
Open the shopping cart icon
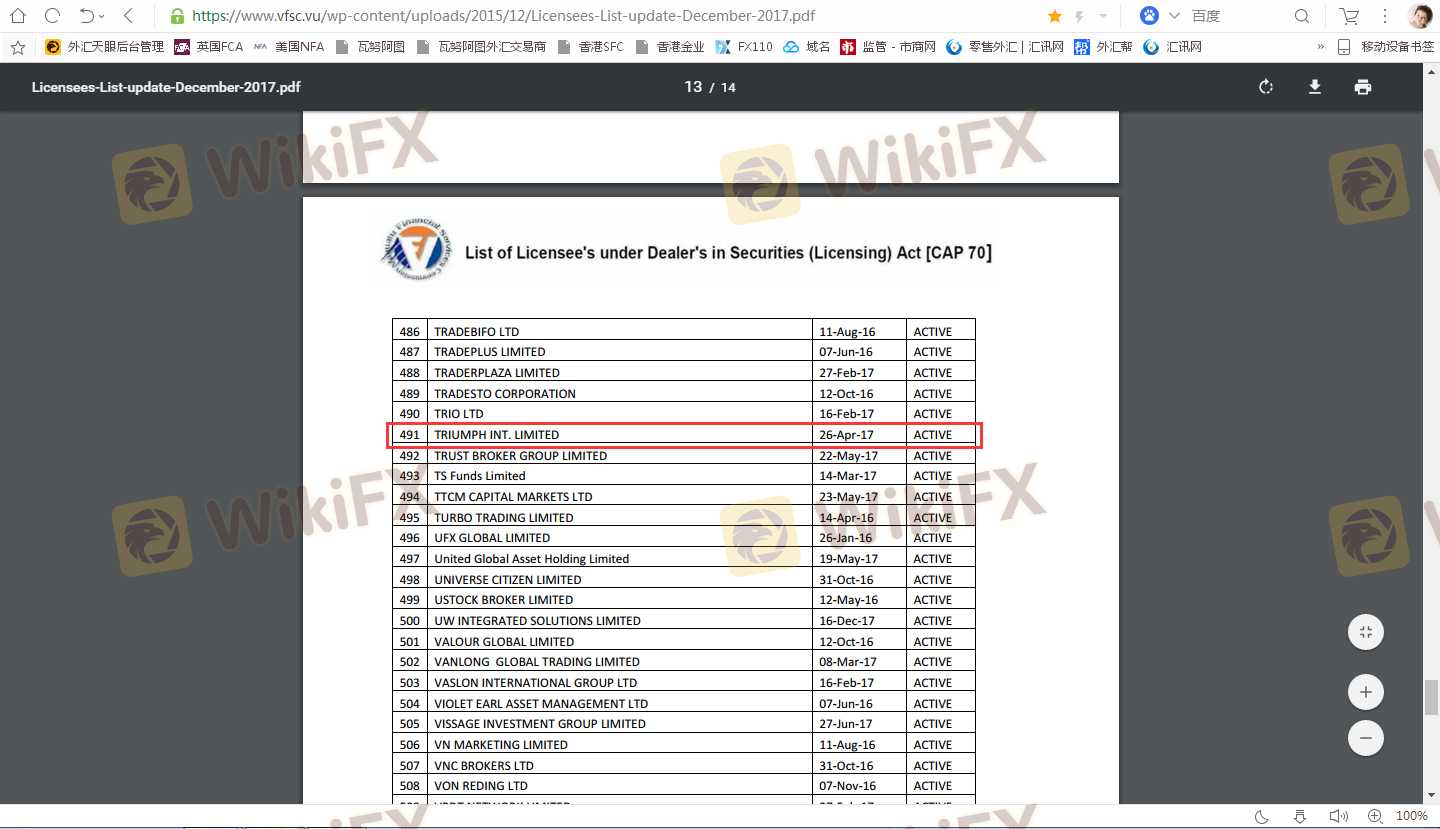(x=1349, y=16)
